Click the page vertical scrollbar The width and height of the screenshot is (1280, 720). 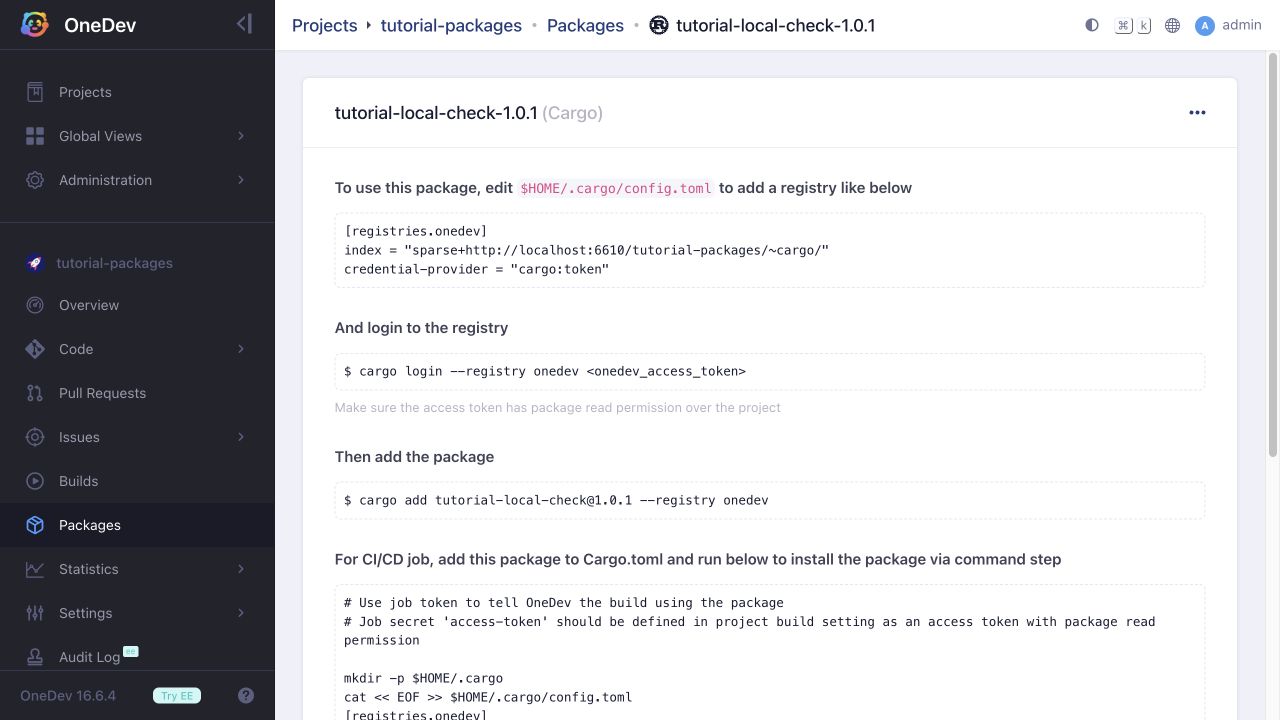pos(1273,255)
